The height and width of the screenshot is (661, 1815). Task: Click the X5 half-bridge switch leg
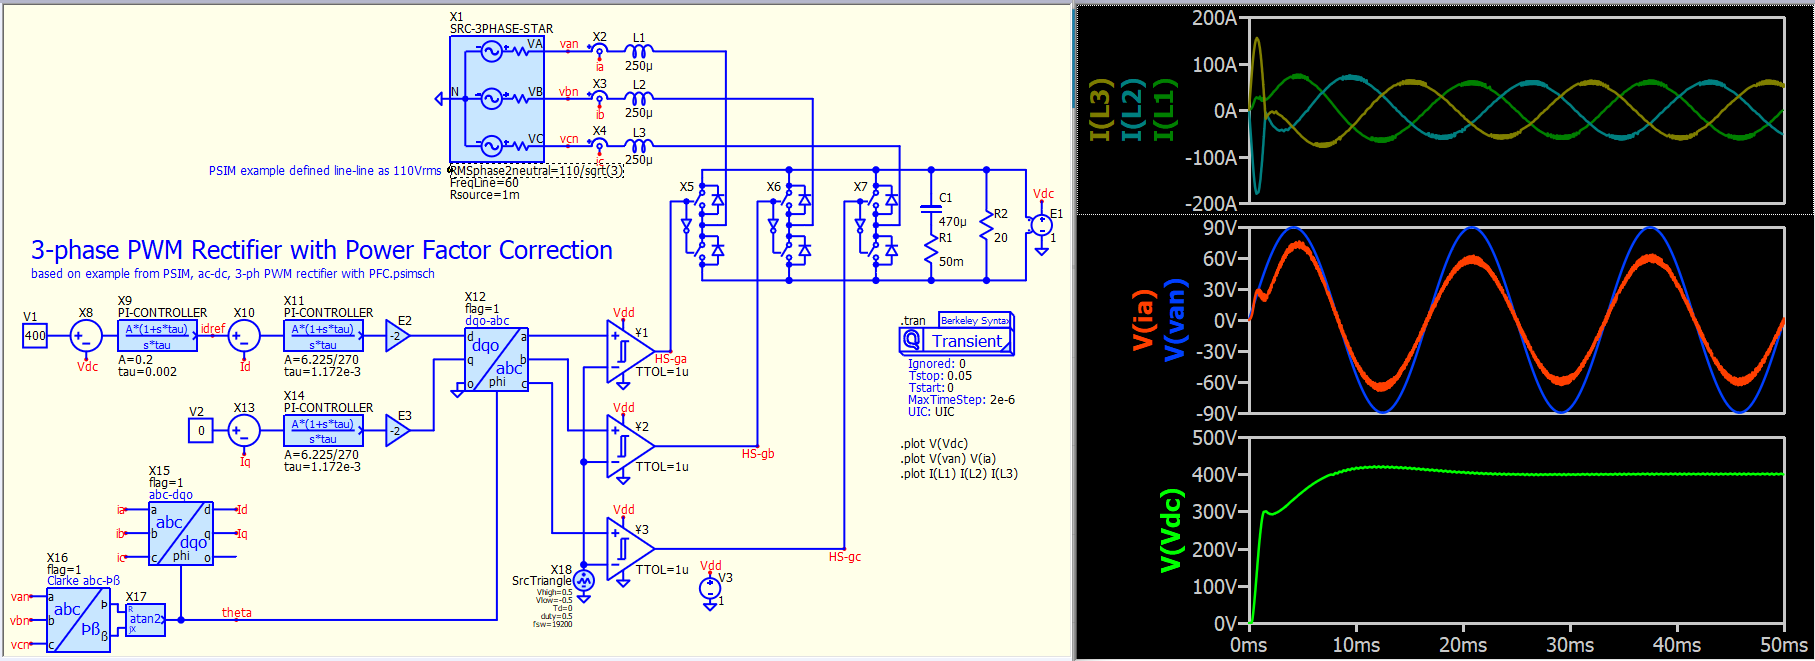click(703, 224)
